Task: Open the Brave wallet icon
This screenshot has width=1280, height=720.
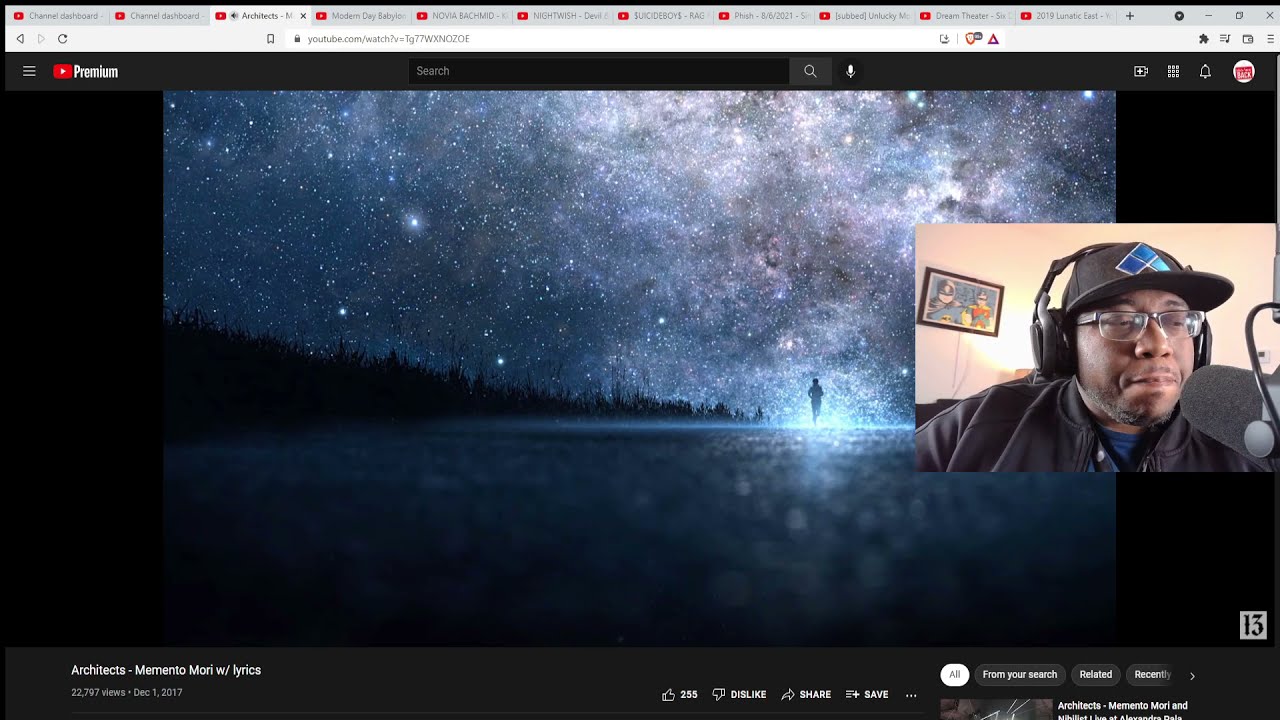Action: 1248,38
